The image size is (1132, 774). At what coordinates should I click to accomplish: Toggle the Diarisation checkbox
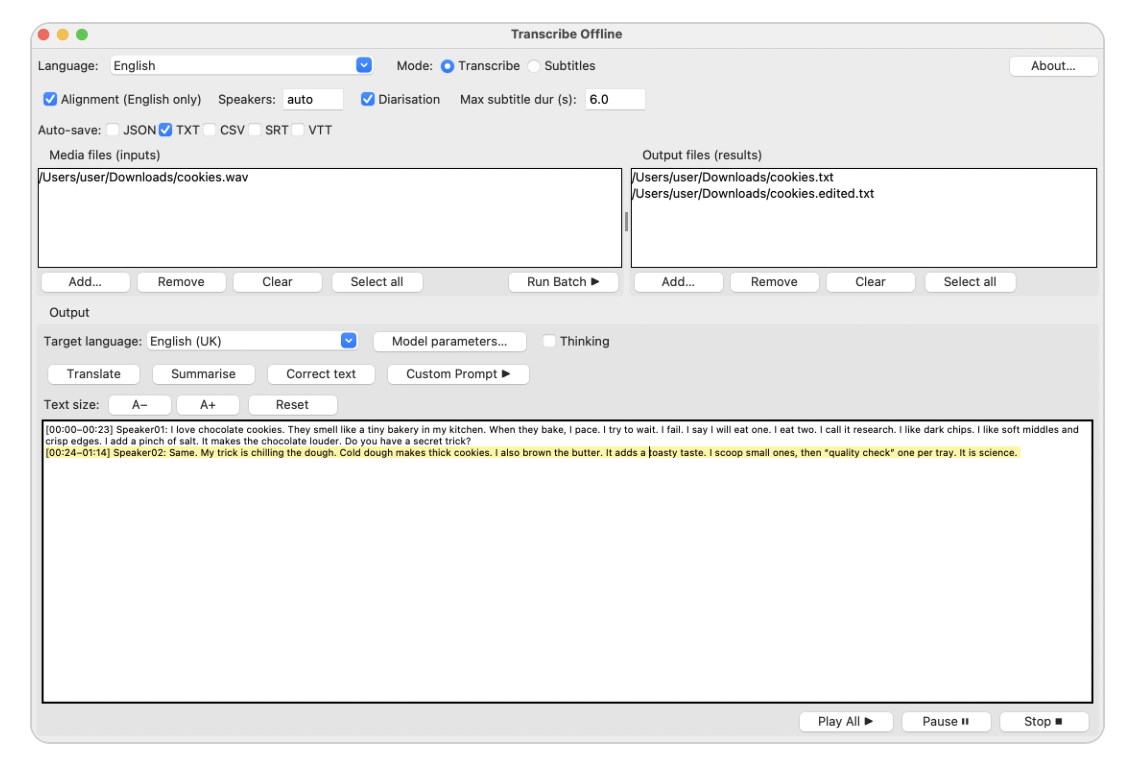[x=368, y=99]
